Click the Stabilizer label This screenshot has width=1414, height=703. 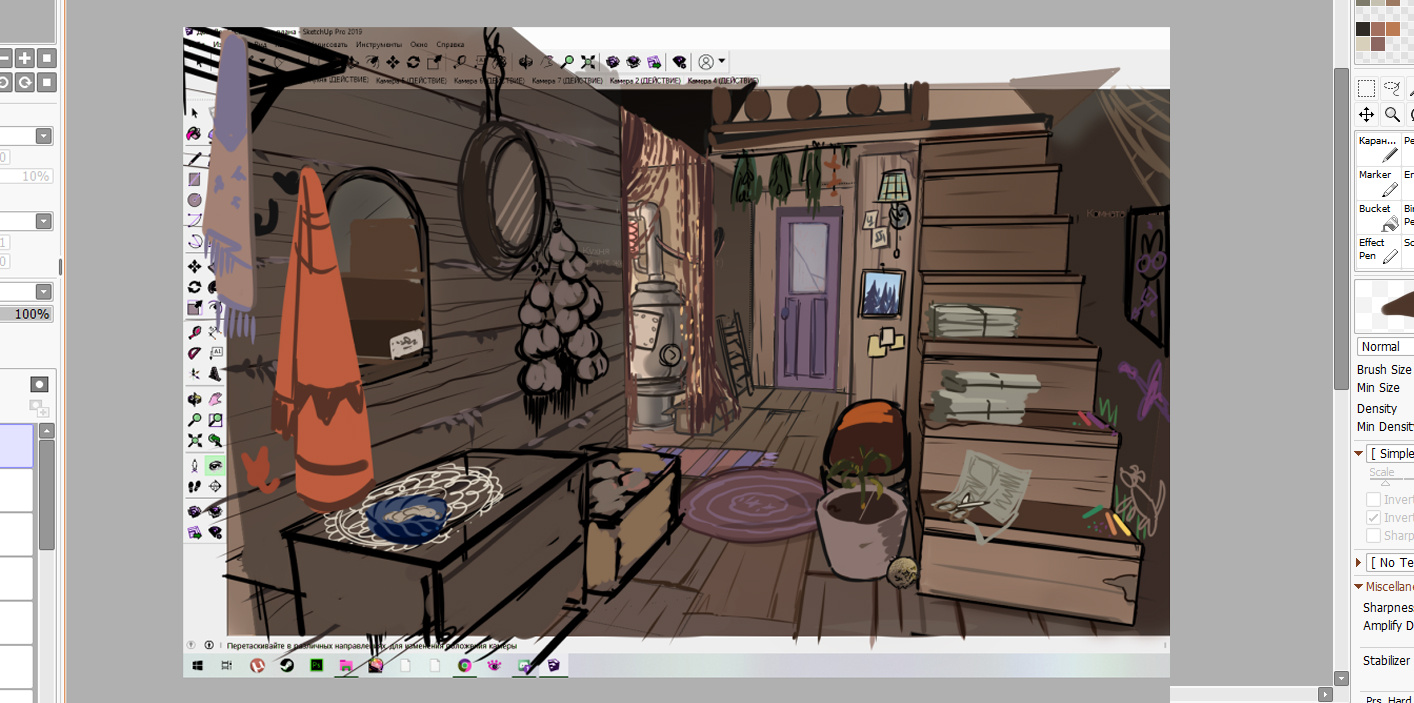[x=1386, y=661]
